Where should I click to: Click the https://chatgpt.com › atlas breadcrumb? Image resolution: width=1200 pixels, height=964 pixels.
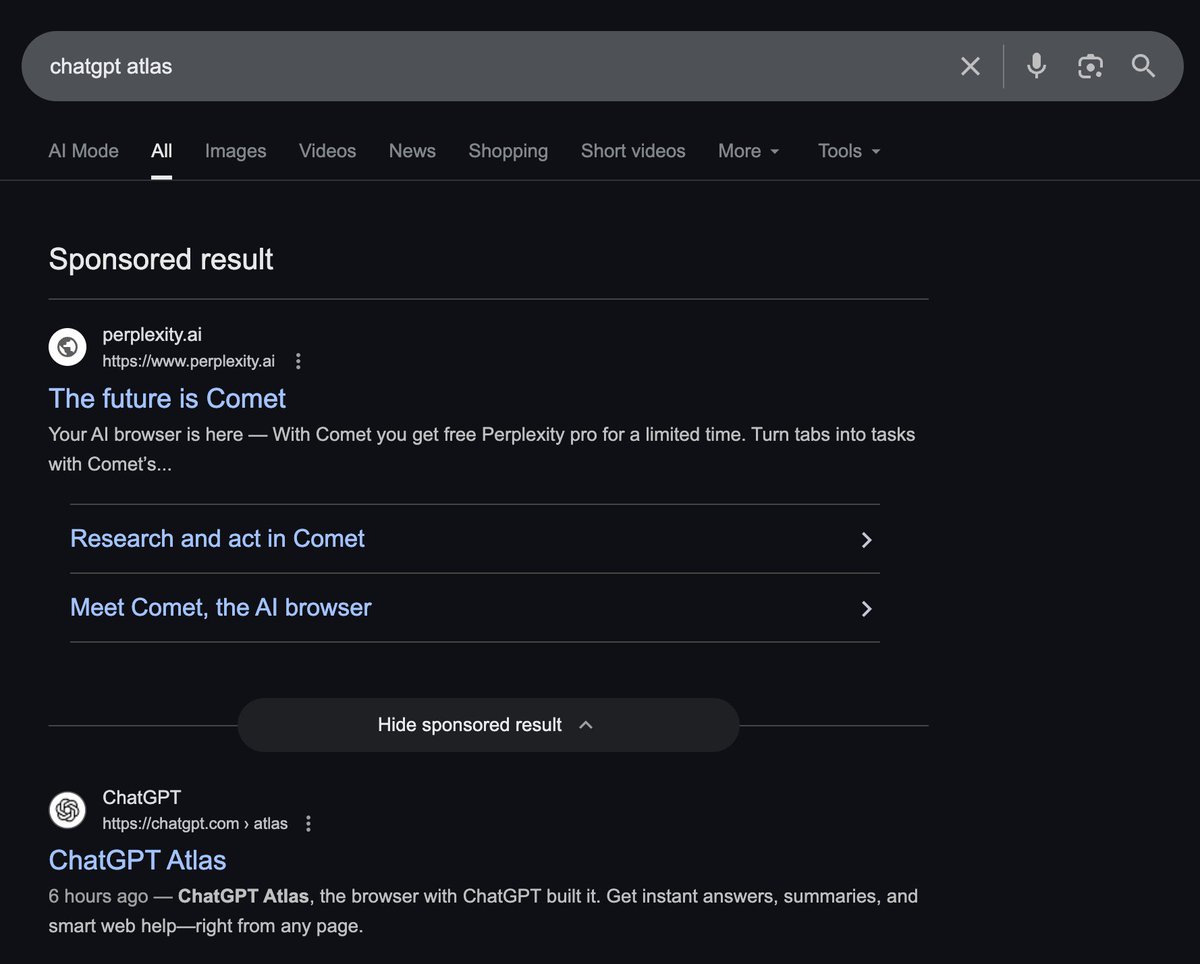click(195, 824)
